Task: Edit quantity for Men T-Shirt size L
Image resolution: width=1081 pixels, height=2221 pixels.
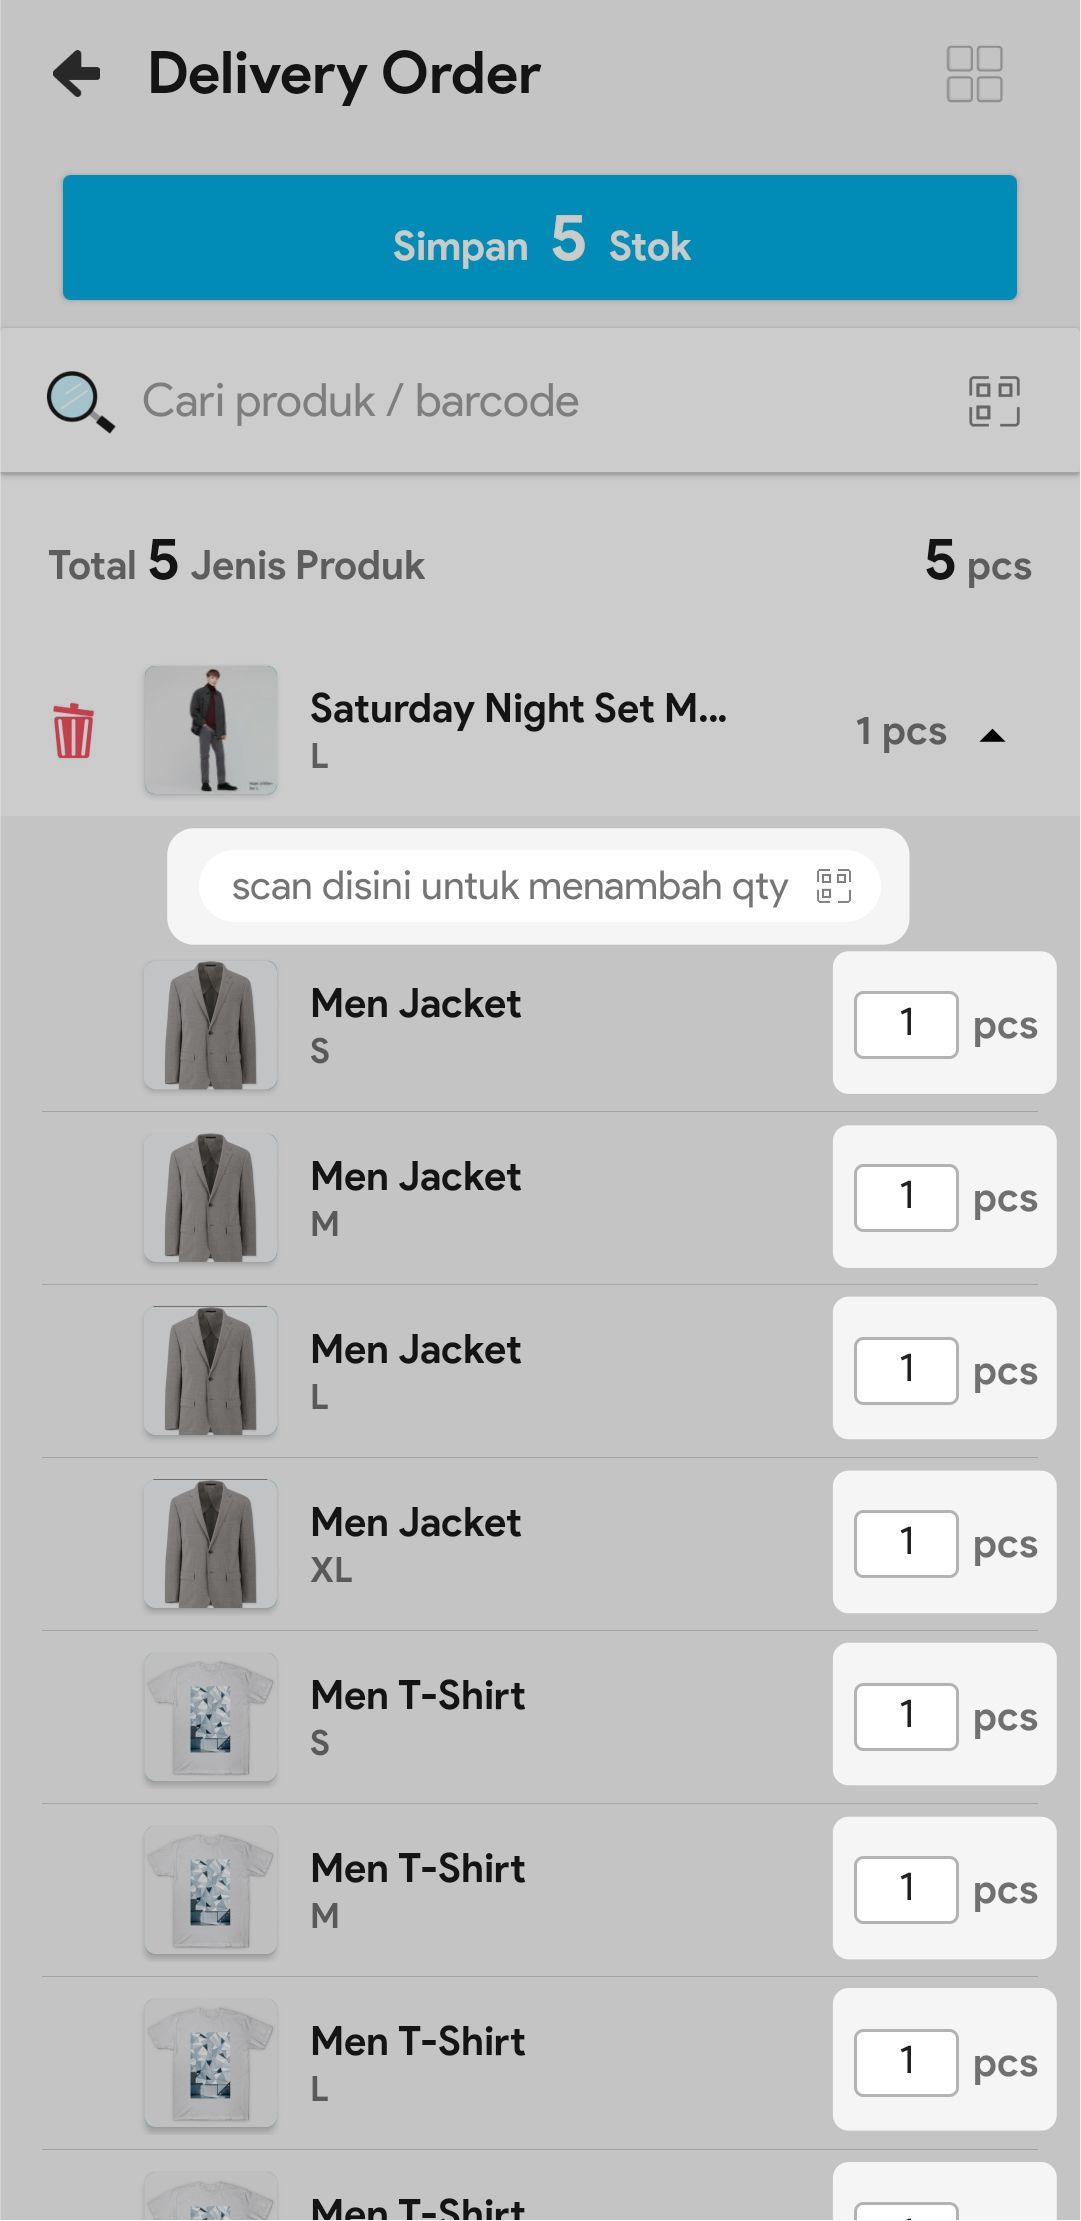Action: (x=906, y=2062)
